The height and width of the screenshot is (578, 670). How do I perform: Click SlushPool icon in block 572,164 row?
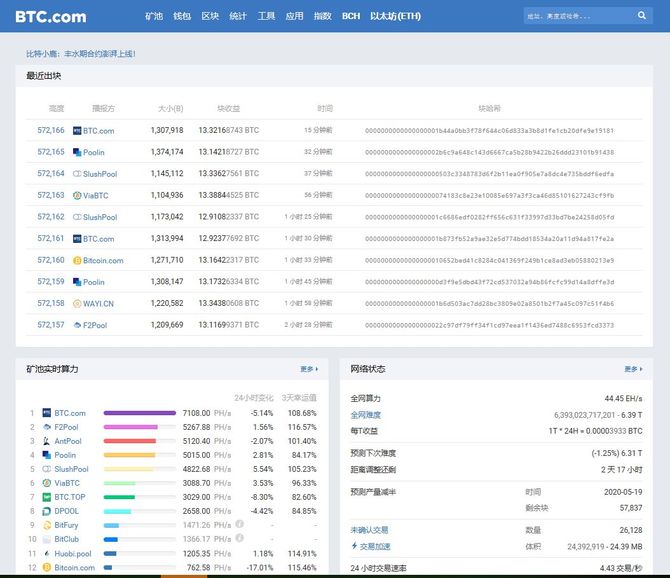tap(77, 174)
